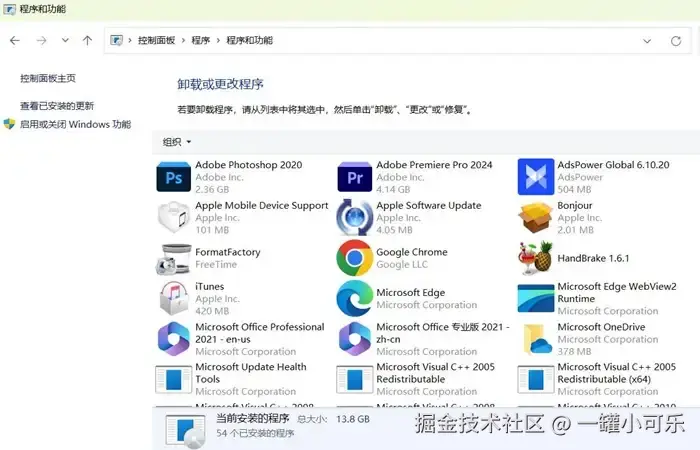Click the Apple Mobile Device Support icon
This screenshot has height=450, width=700.
[x=174, y=217]
